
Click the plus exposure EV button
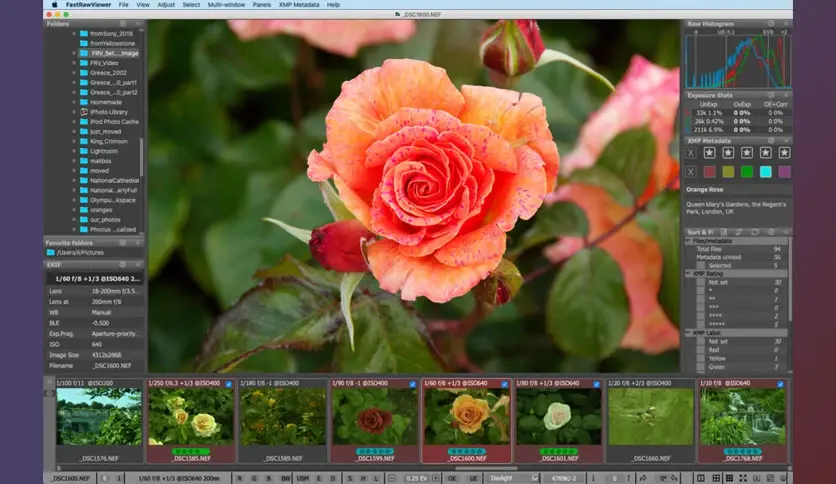point(436,478)
